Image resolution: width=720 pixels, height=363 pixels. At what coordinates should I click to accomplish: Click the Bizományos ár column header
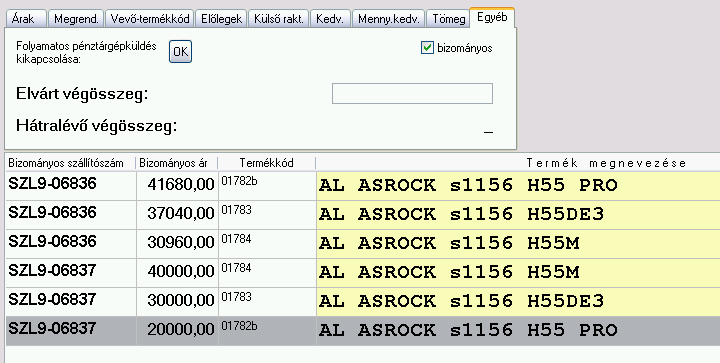[177, 163]
